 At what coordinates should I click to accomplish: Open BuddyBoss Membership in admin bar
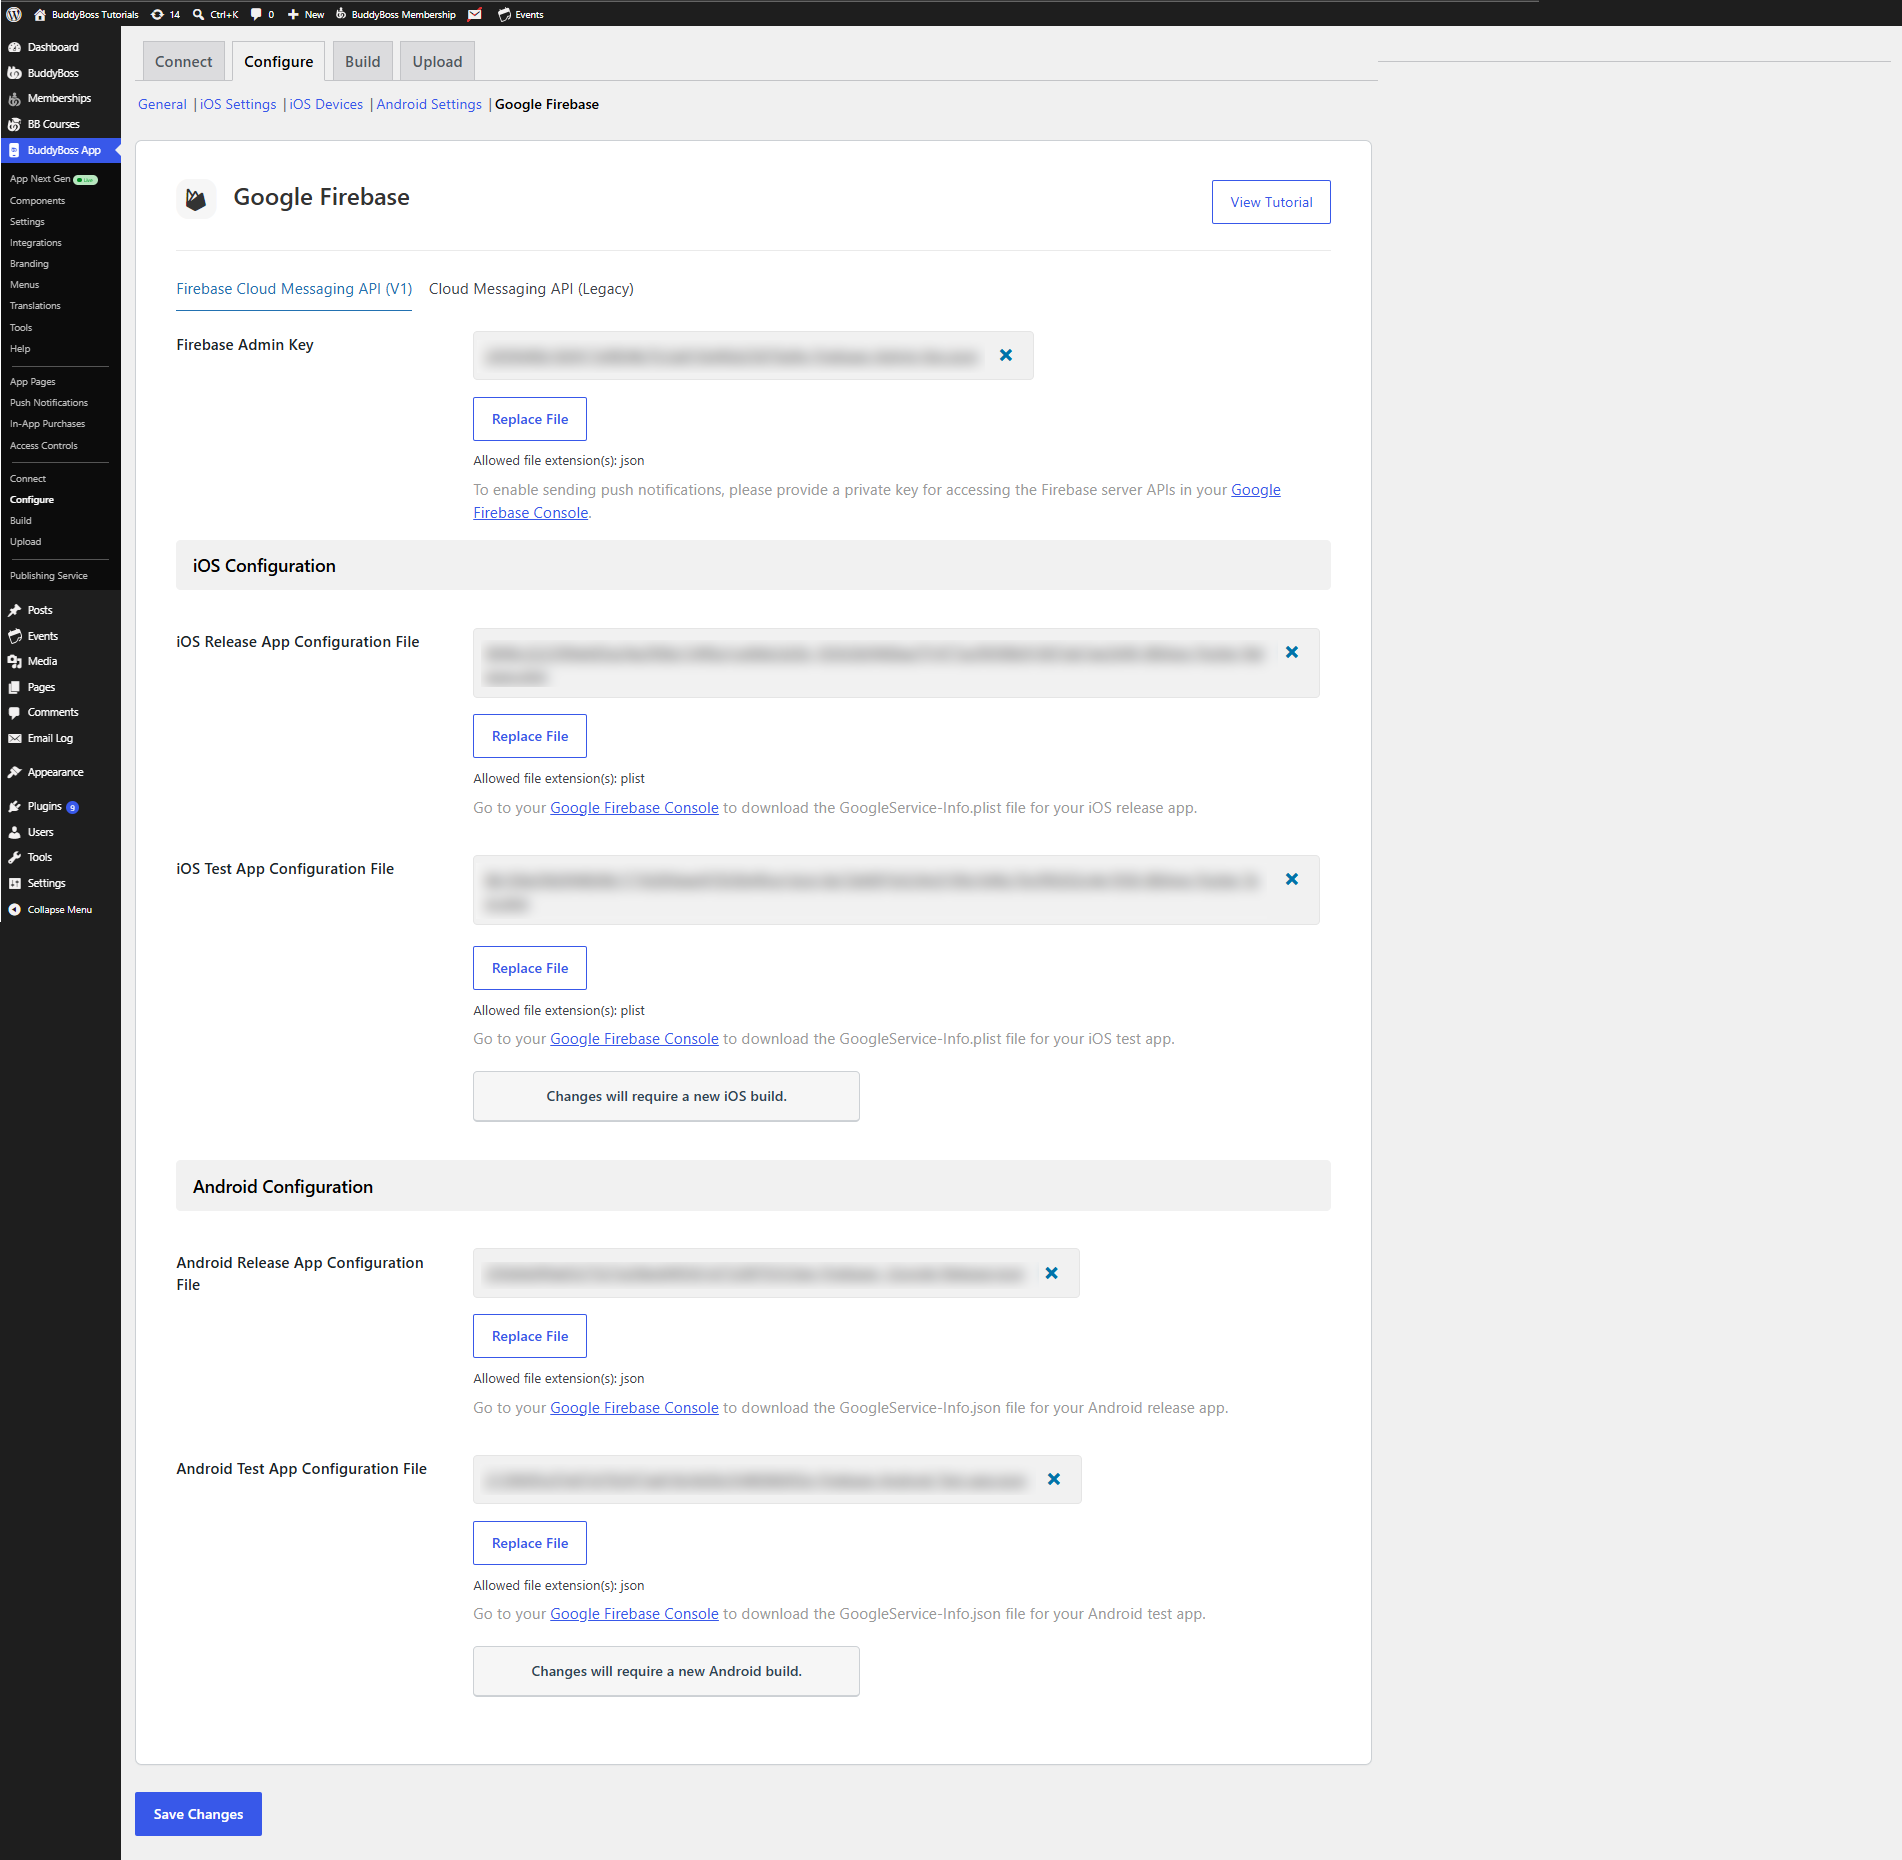pyautogui.click(x=396, y=14)
